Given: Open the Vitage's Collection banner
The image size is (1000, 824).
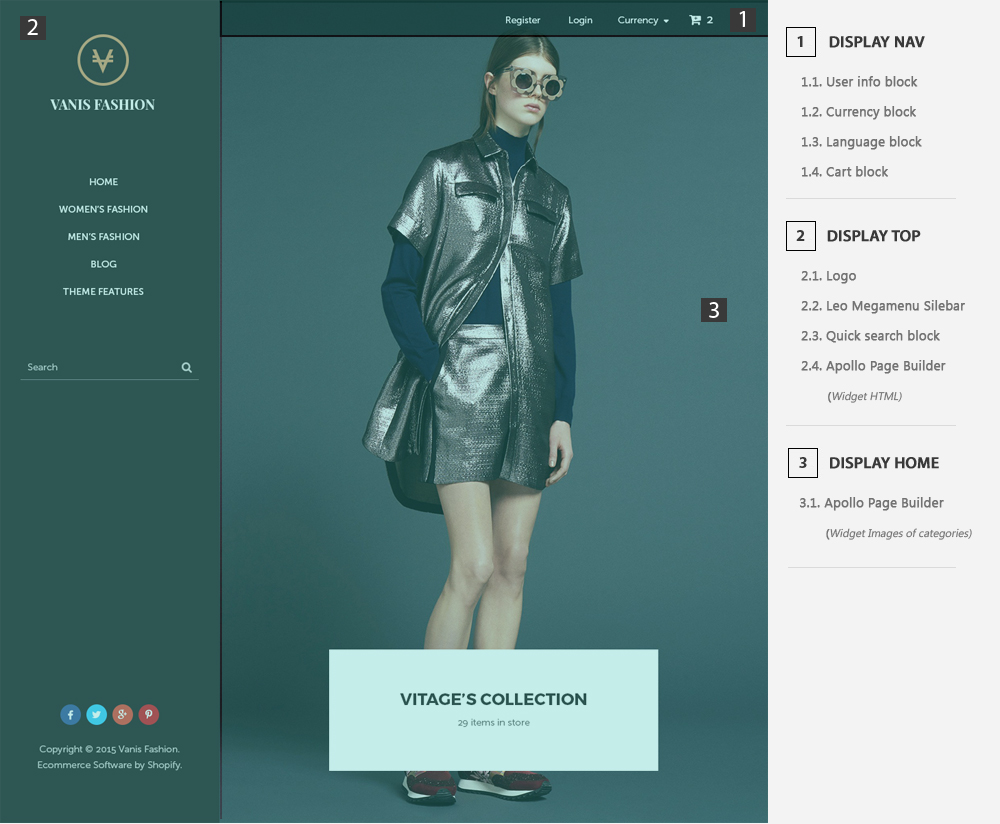Looking at the screenshot, I should [494, 710].
